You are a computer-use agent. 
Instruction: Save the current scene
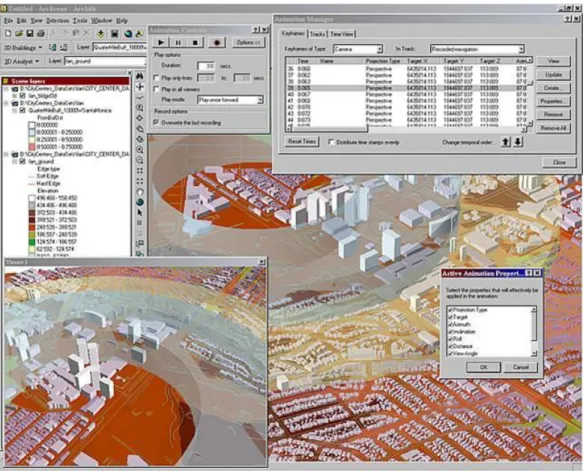click(x=29, y=34)
